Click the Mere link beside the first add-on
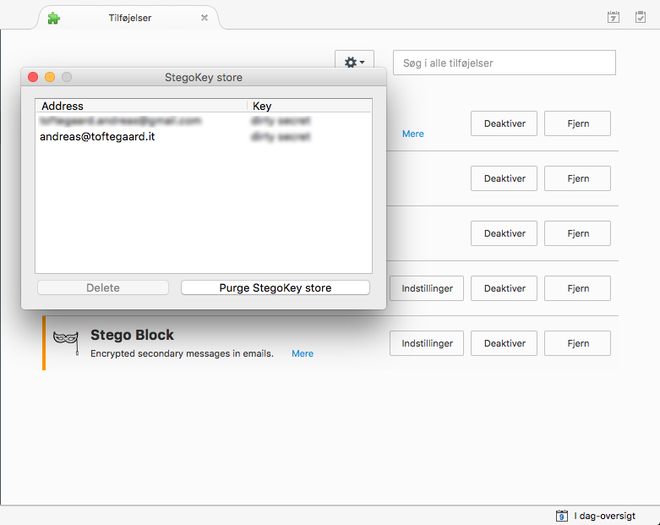 point(413,134)
